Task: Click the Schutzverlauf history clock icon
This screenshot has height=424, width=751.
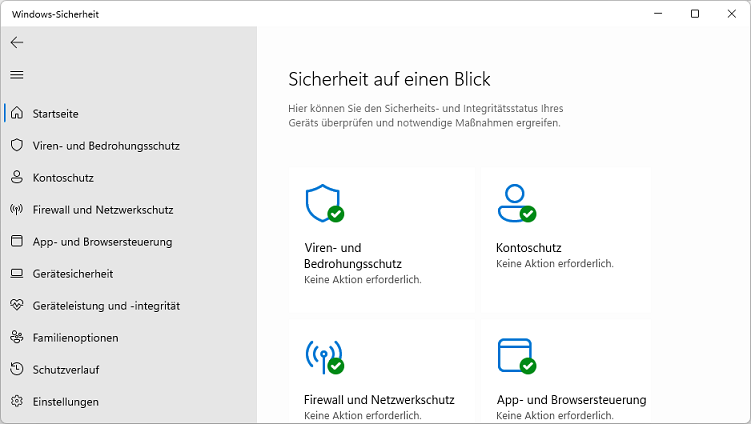Action: [x=17, y=369]
